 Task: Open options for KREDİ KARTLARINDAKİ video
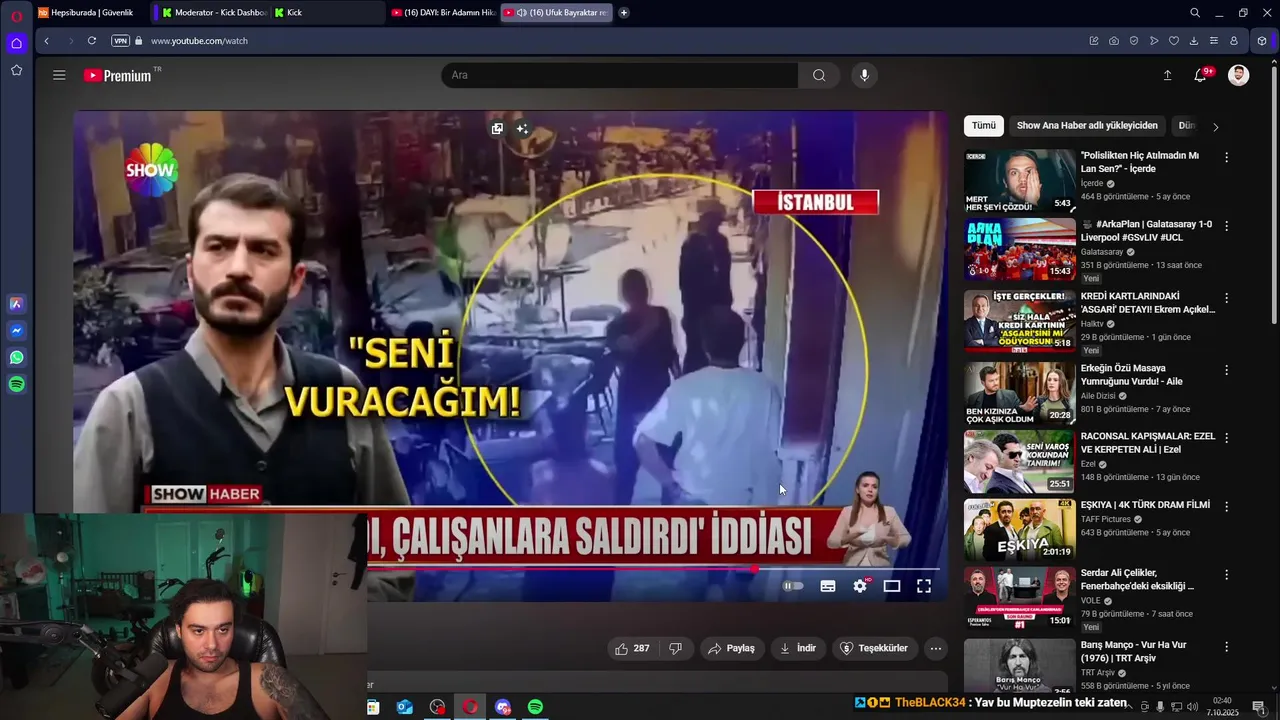(1226, 298)
